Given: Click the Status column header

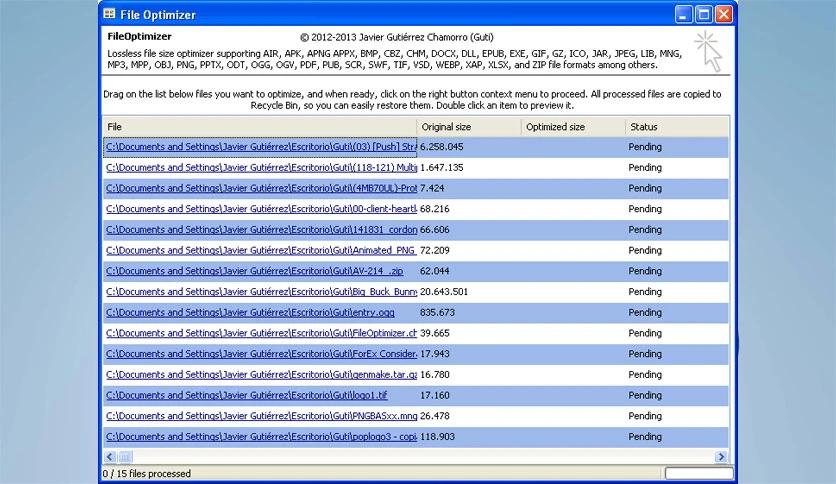Looking at the screenshot, I should pyautogui.click(x=677, y=127).
